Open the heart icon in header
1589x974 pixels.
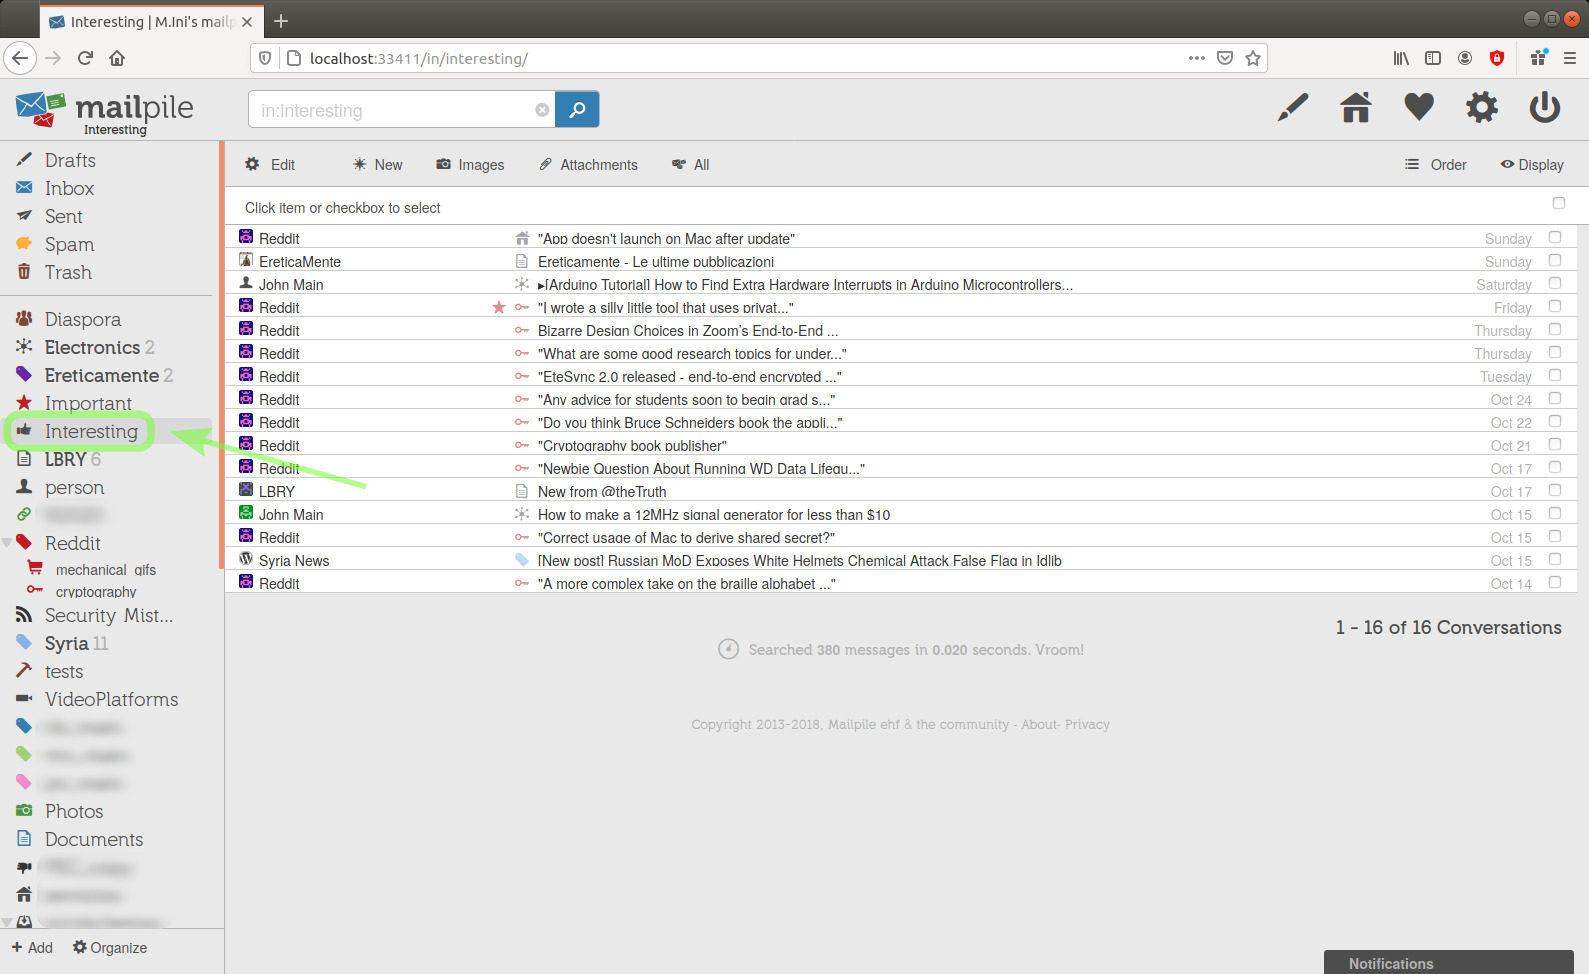click(x=1419, y=107)
